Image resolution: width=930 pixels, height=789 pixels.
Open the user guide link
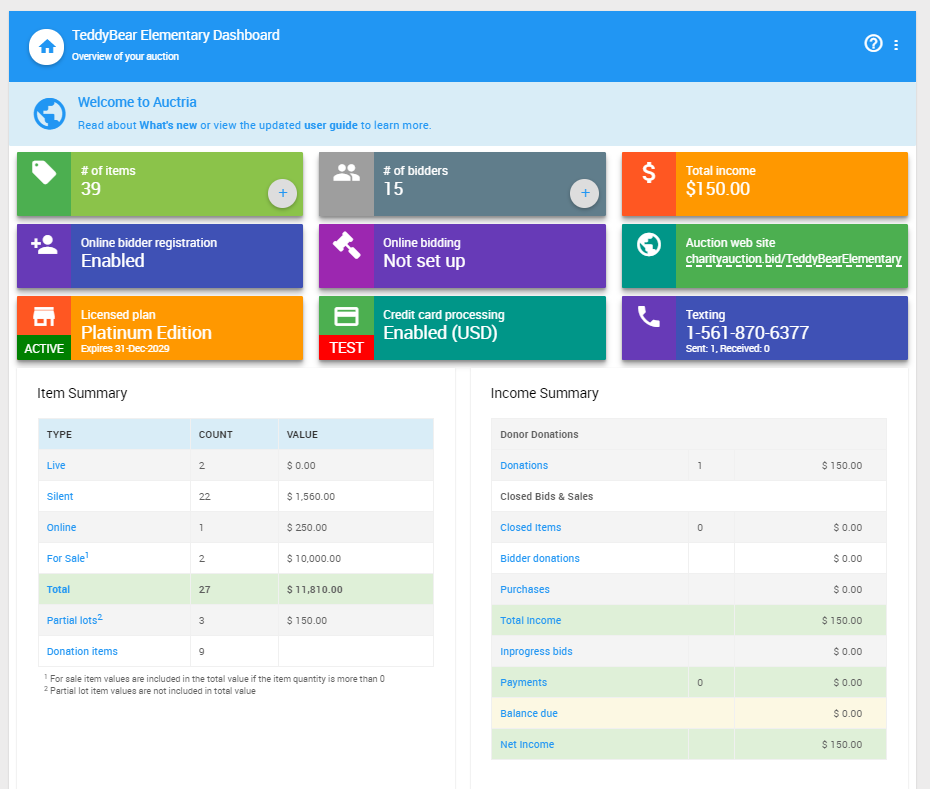330,126
